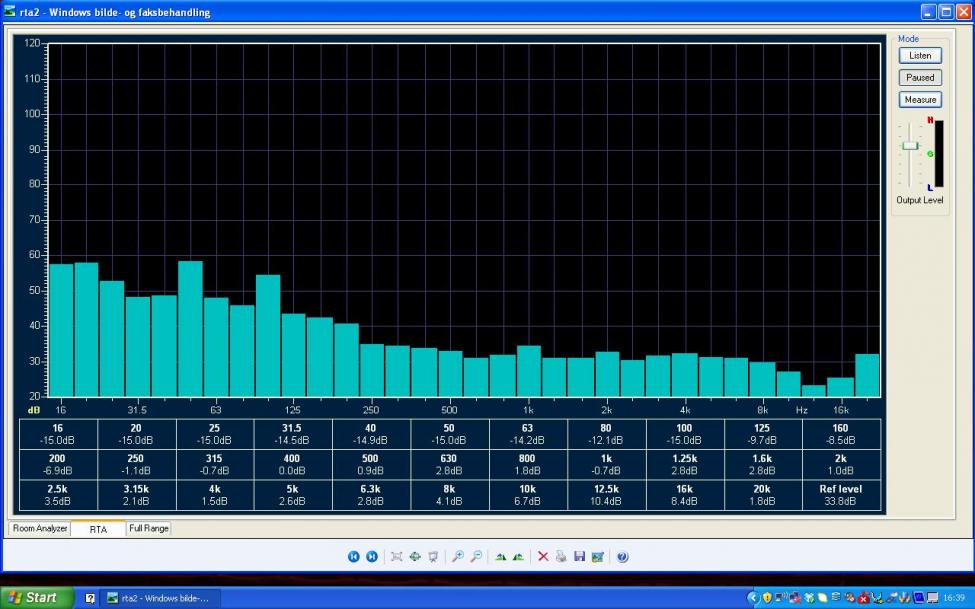Start the slide show
The width and height of the screenshot is (975, 609).
click(x=433, y=557)
